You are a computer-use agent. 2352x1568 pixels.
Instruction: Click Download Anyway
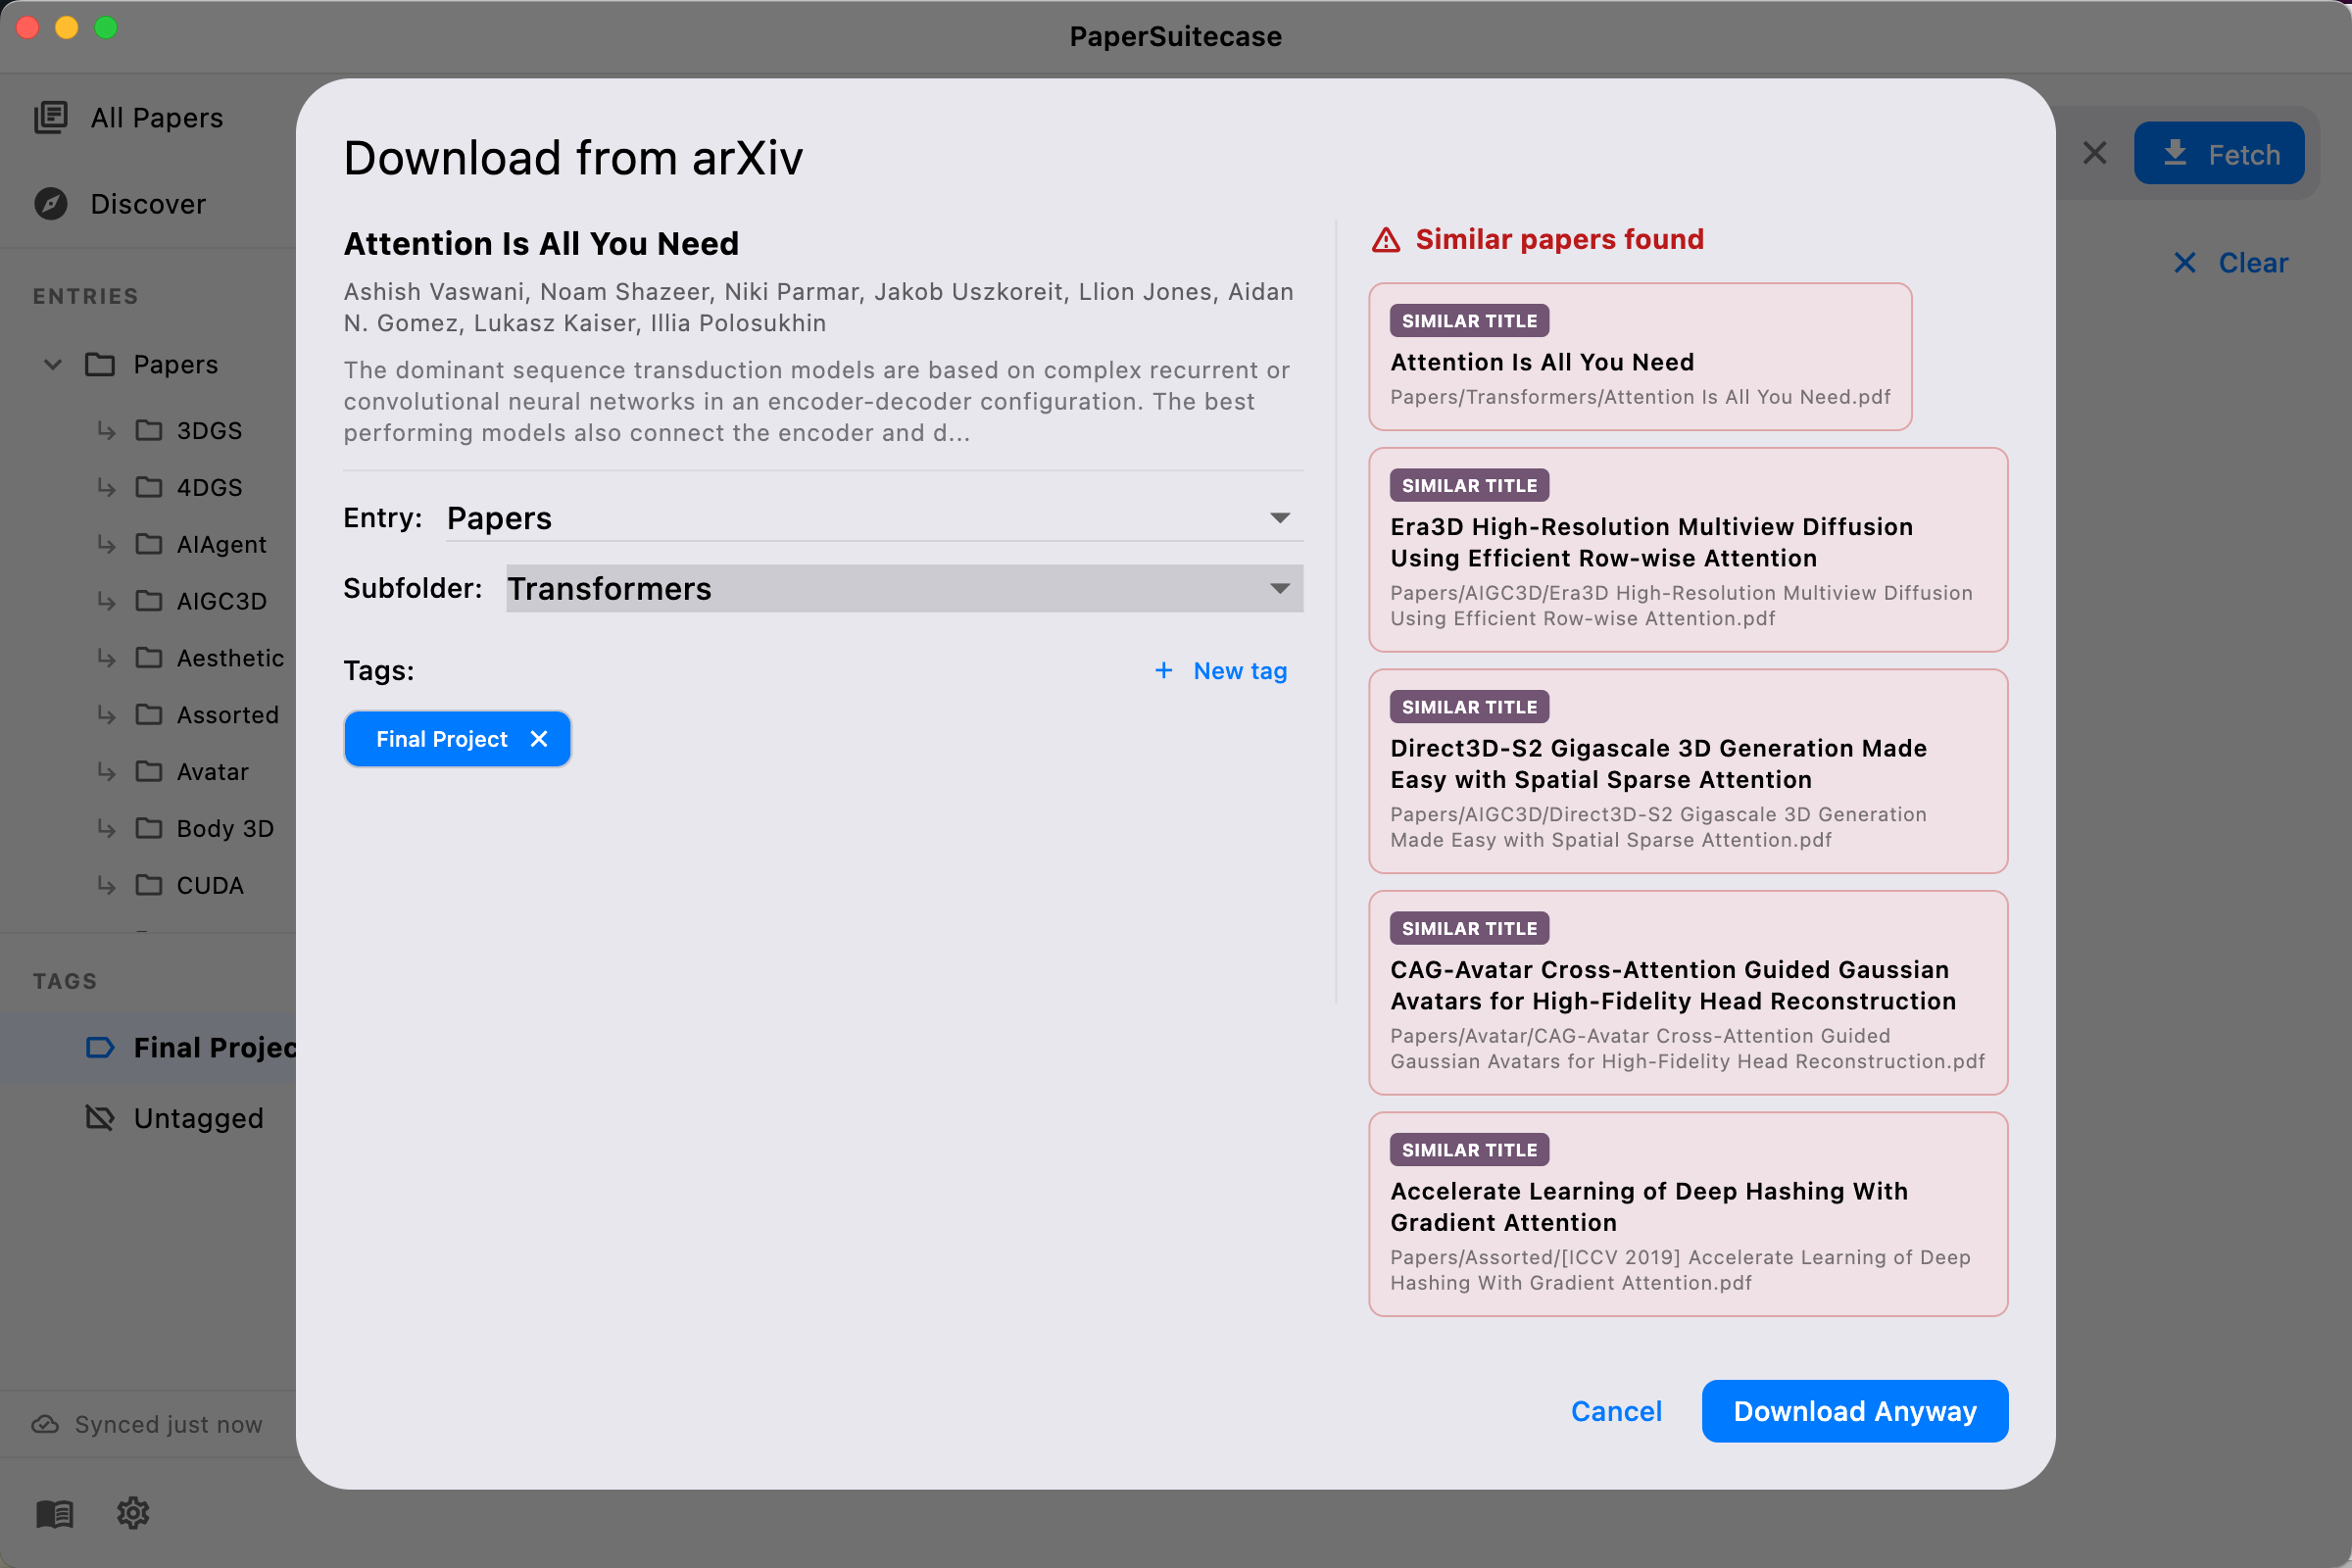click(x=1854, y=1410)
